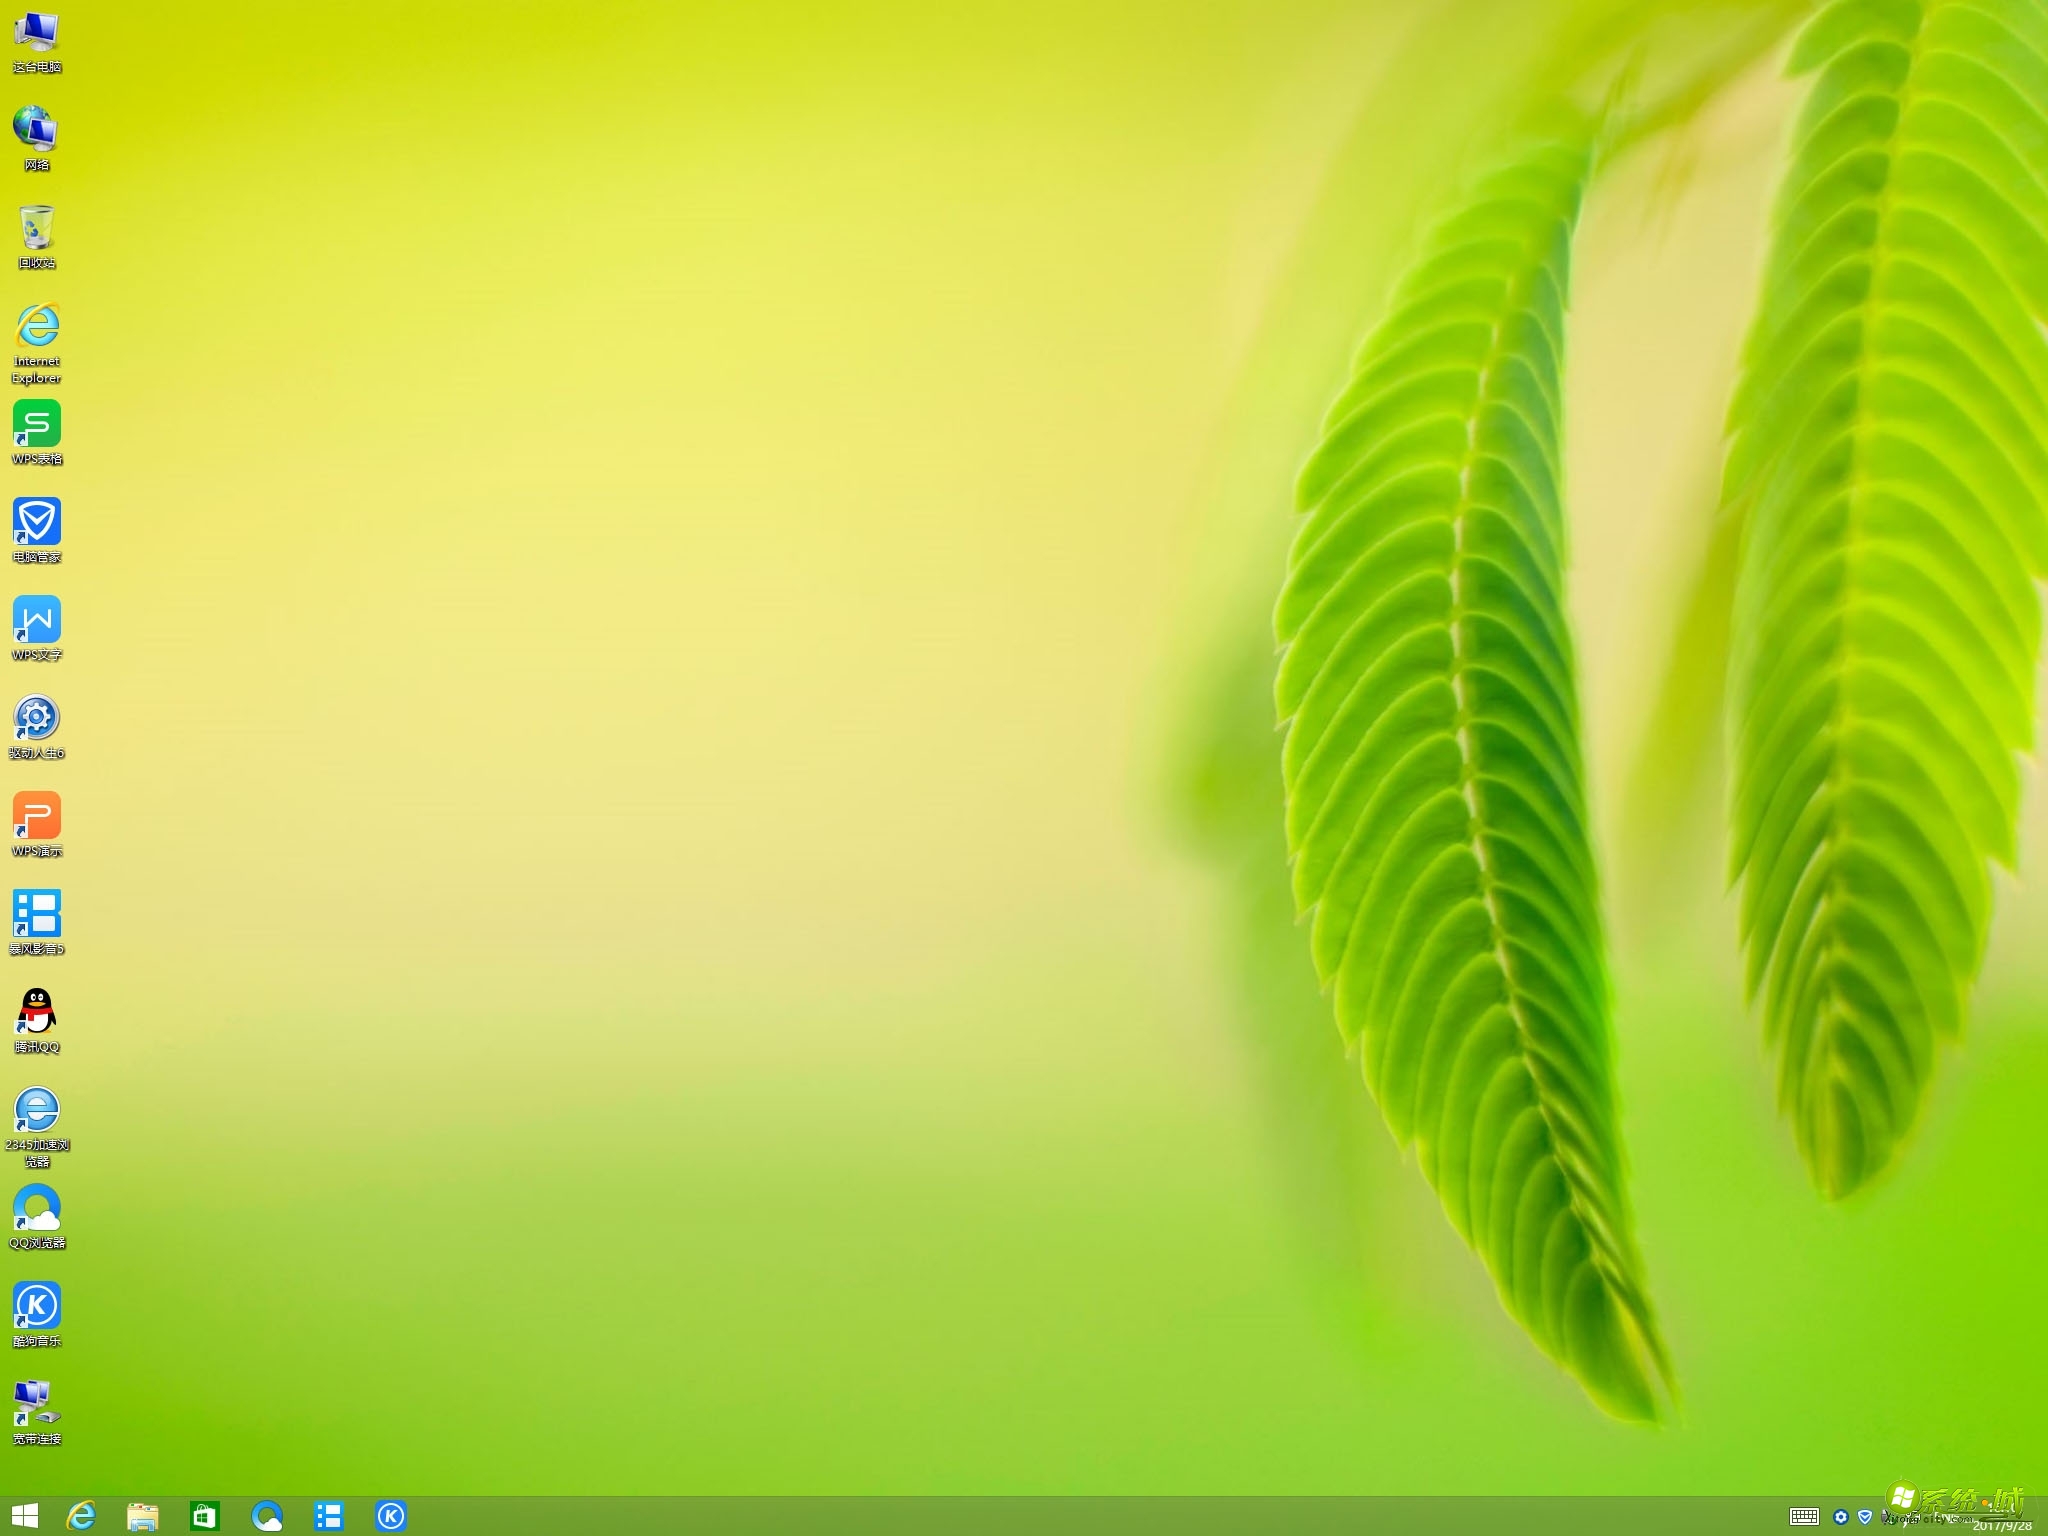Open WPS演示 presentation shortcut
Viewport: 2048px width, 1536px height.
coord(37,816)
